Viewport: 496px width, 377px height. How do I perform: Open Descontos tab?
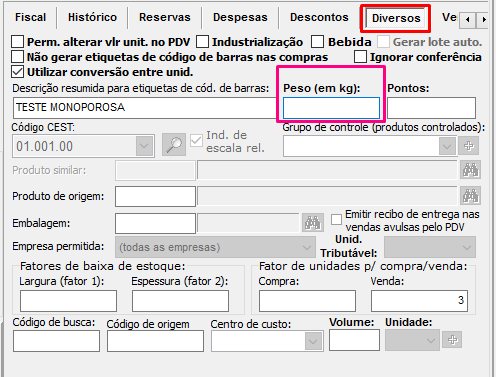pyautogui.click(x=319, y=17)
